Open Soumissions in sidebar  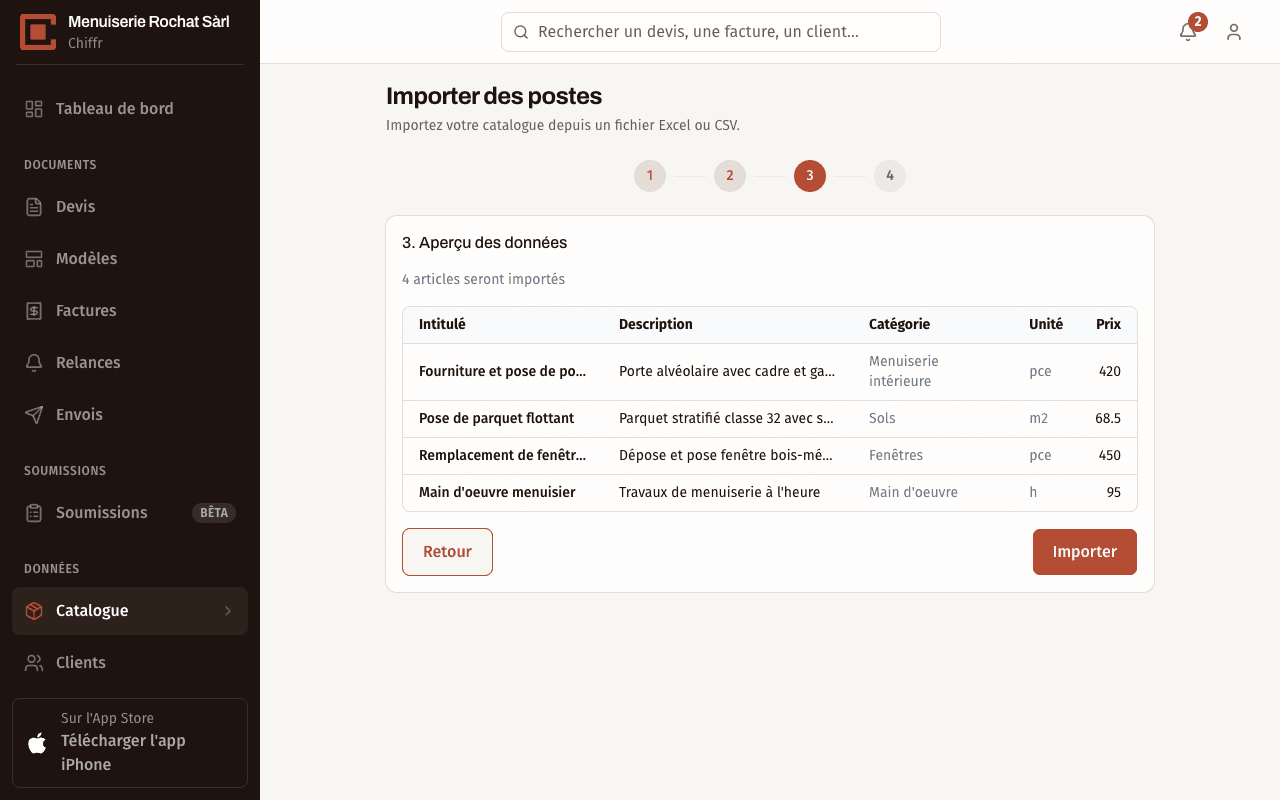tap(130, 513)
